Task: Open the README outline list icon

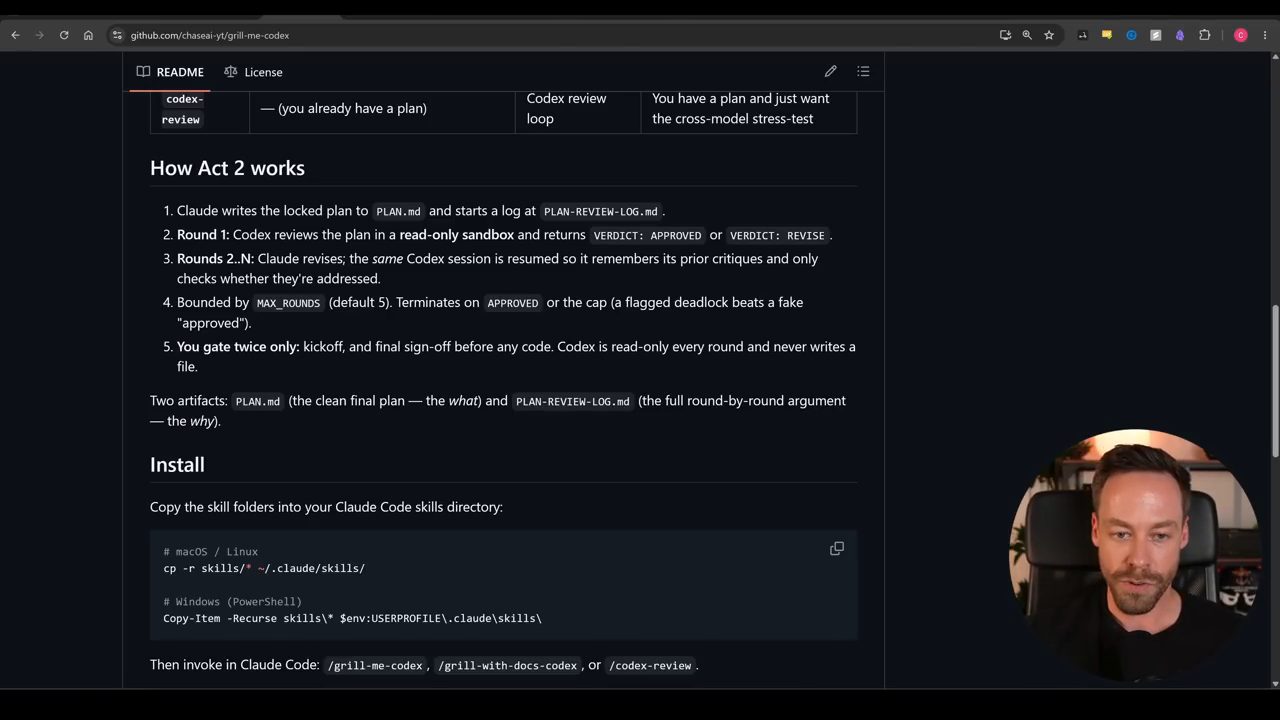Action: click(863, 72)
